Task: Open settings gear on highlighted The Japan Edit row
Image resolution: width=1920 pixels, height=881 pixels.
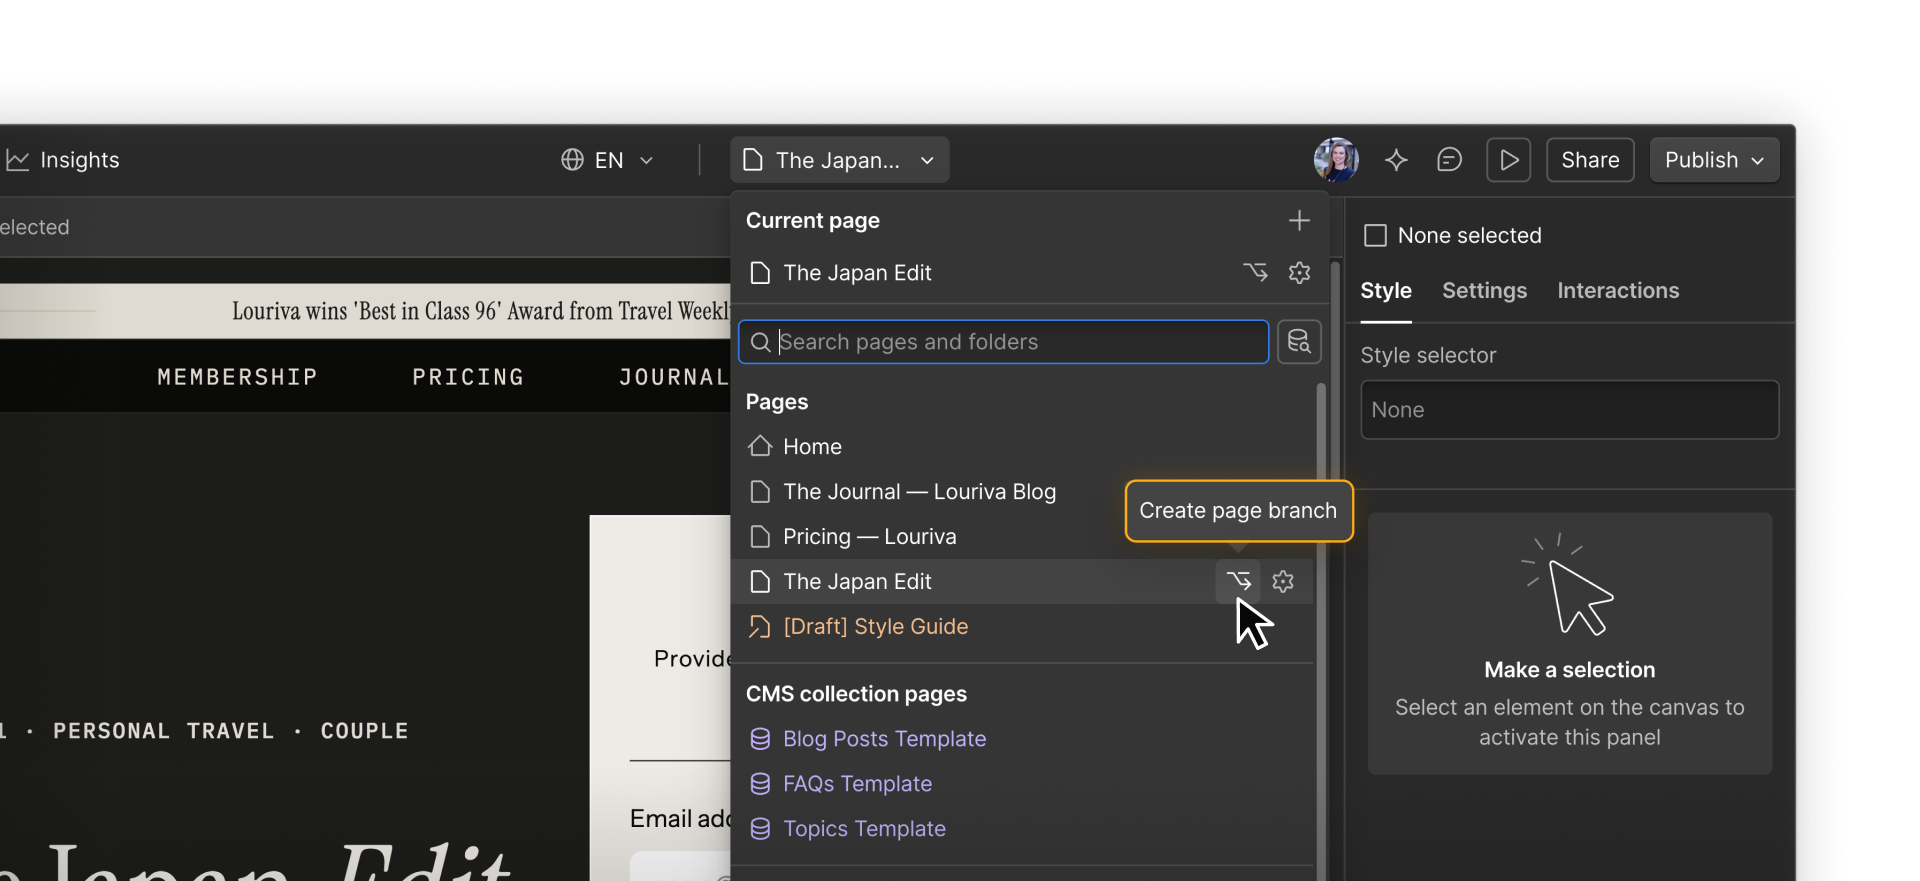Action: point(1283,581)
